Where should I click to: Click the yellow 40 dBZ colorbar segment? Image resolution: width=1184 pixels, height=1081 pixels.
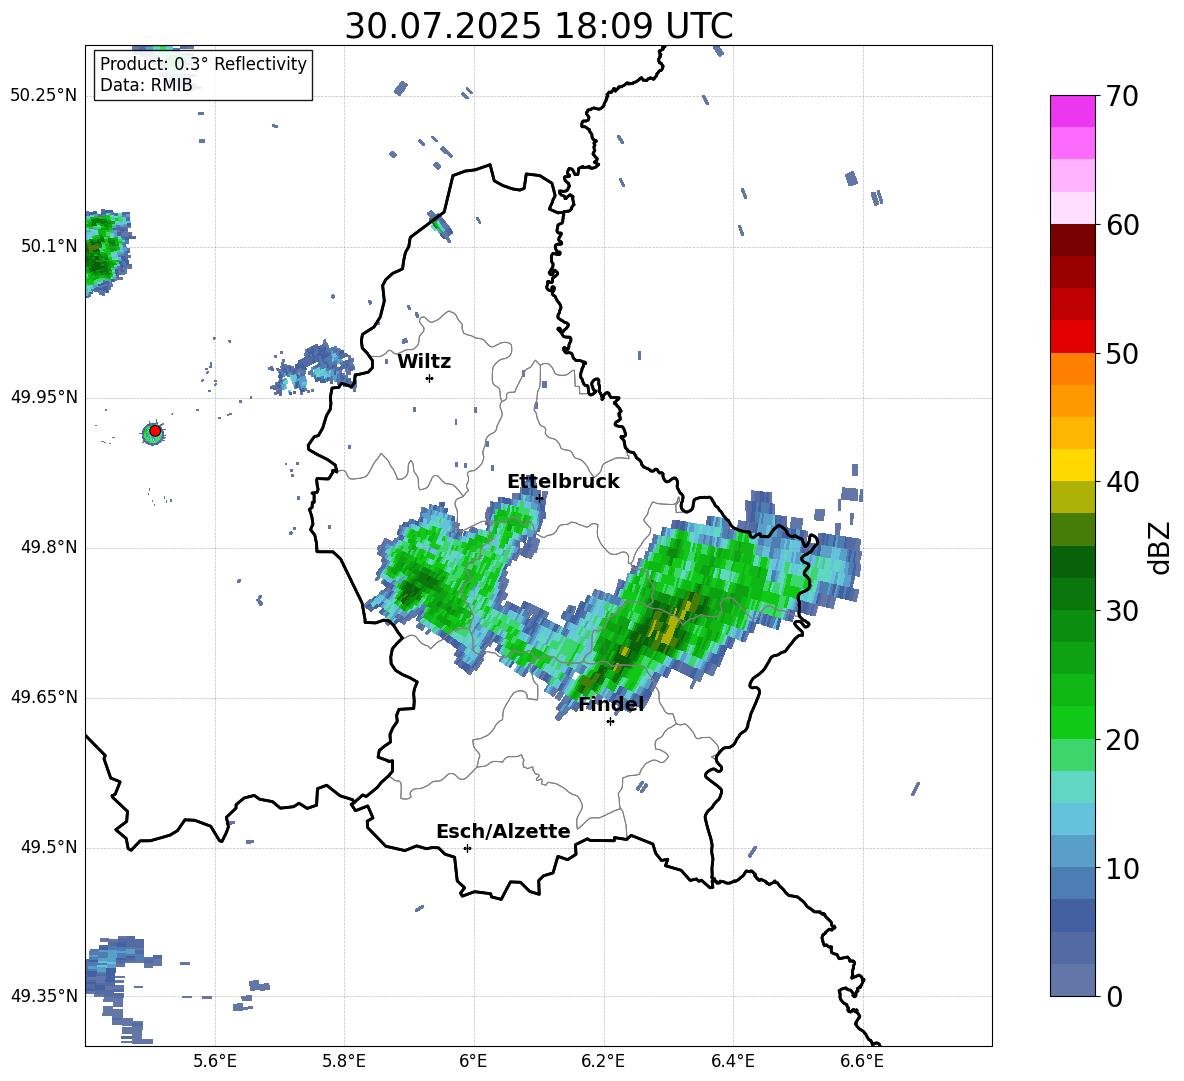tap(1072, 465)
